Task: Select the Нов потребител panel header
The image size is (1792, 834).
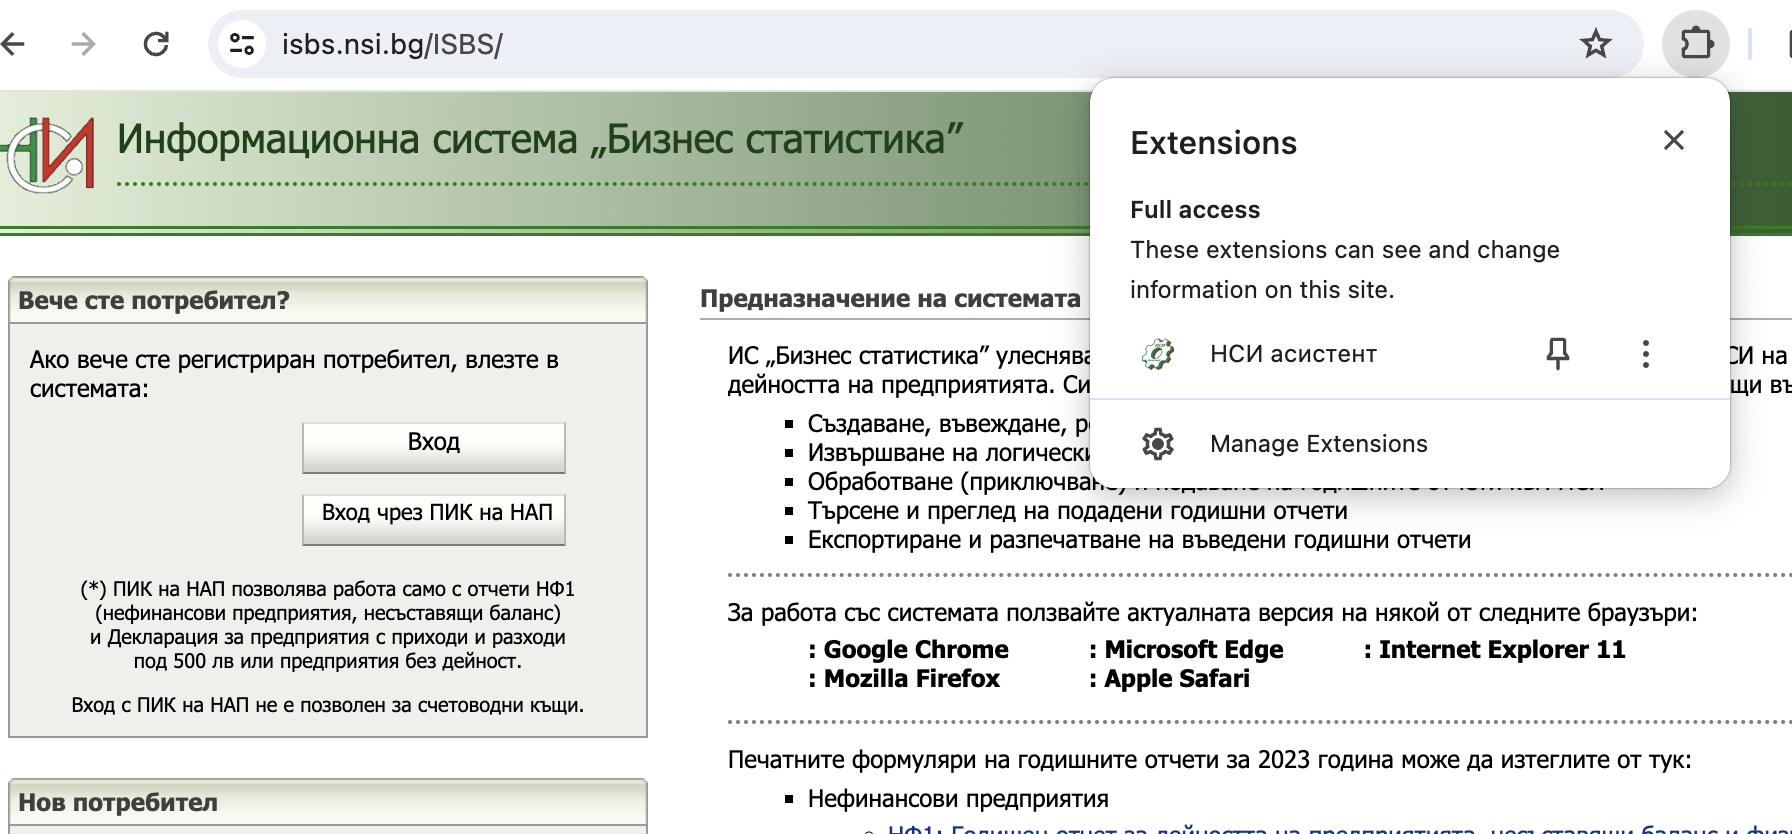Action: (328, 803)
